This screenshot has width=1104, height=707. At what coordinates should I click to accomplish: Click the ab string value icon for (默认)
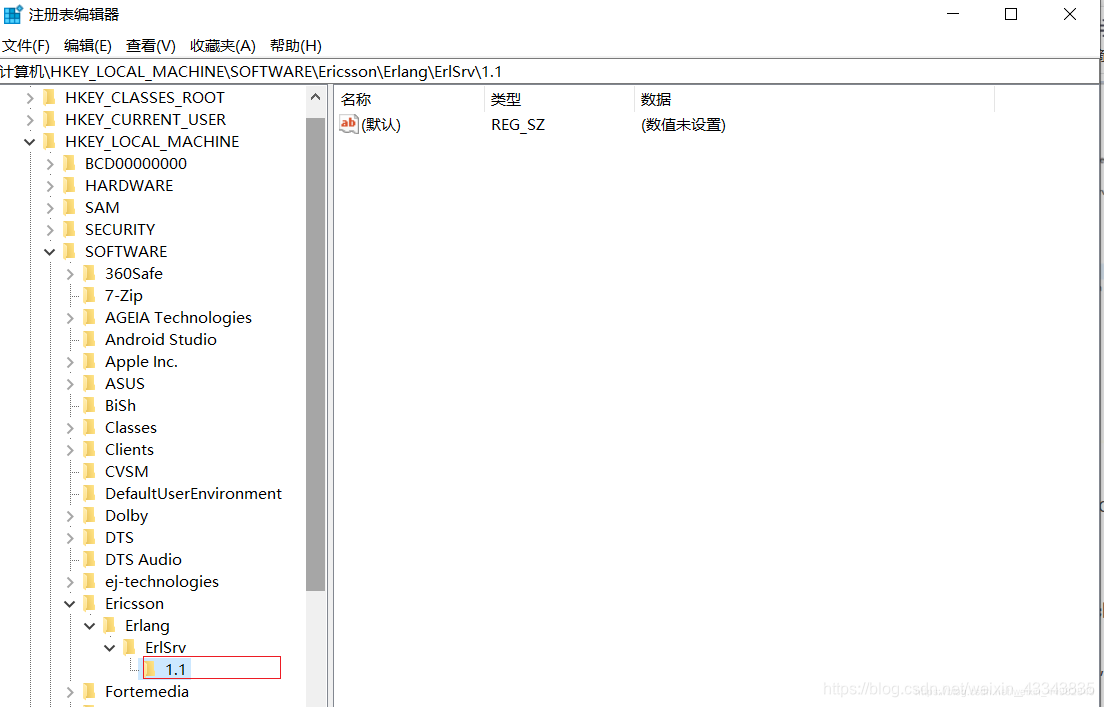(x=349, y=125)
